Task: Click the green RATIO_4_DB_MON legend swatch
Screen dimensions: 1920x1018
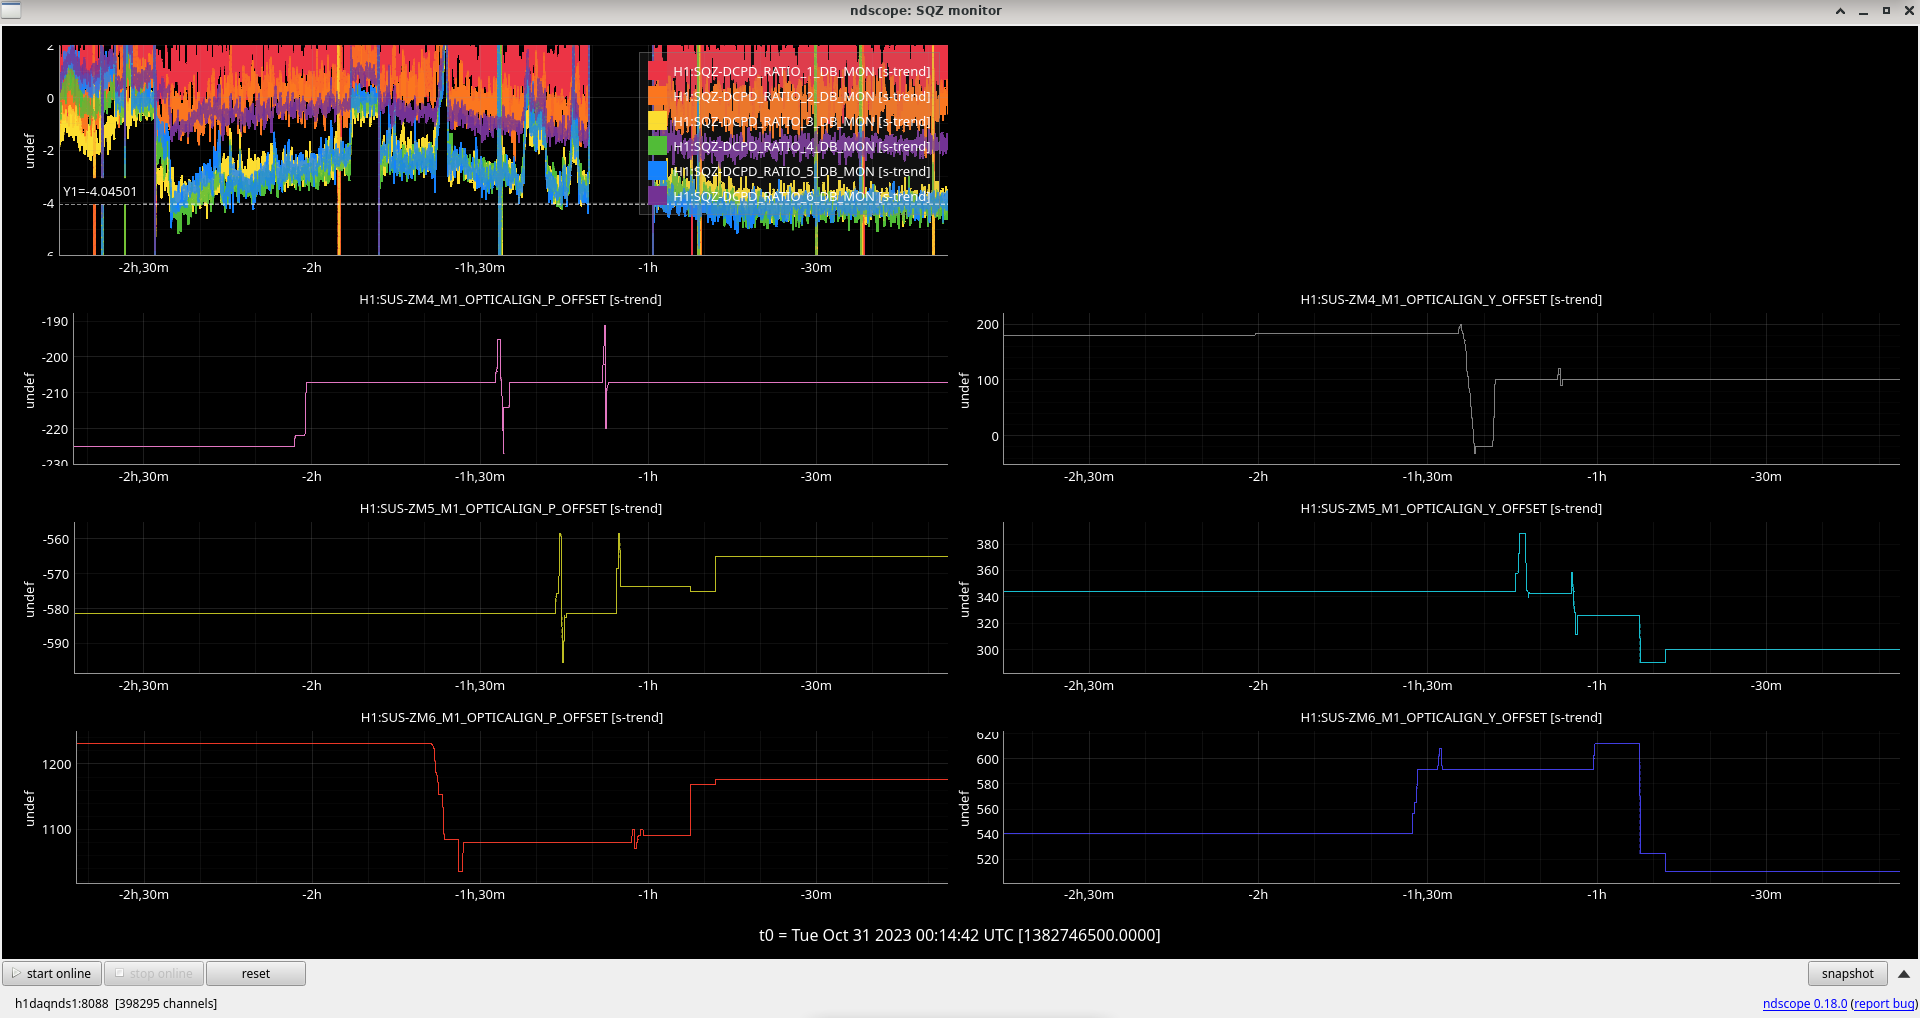Action: (657, 146)
